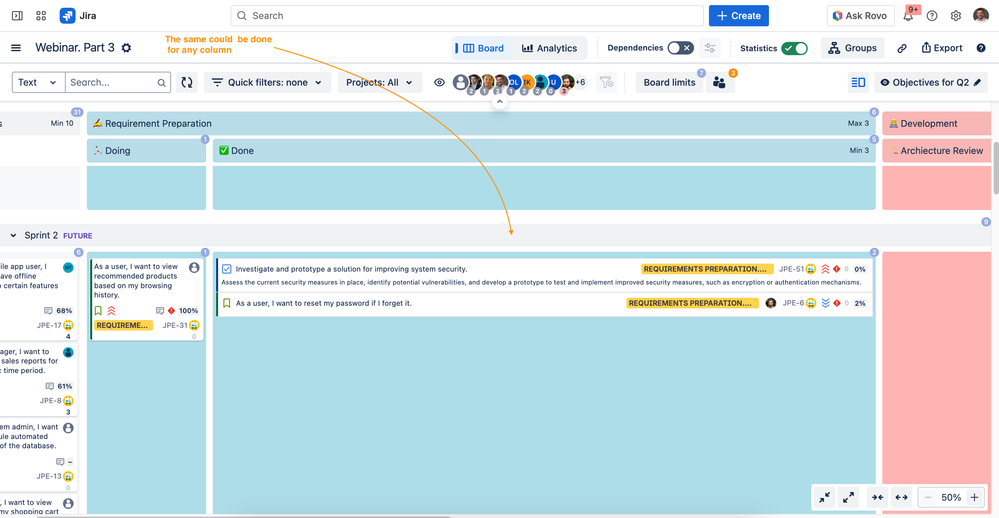This screenshot has height=518, width=999.
Task: Click the JPE-17 issue key
Action: click(x=49, y=326)
